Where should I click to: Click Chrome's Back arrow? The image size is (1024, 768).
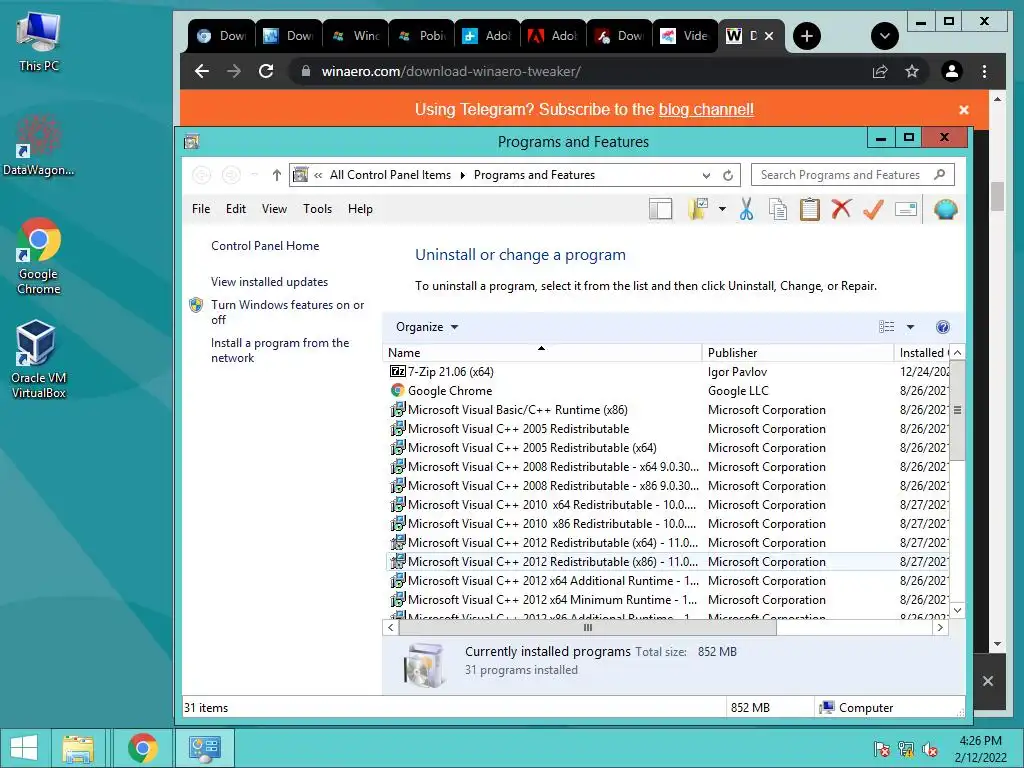click(x=202, y=71)
